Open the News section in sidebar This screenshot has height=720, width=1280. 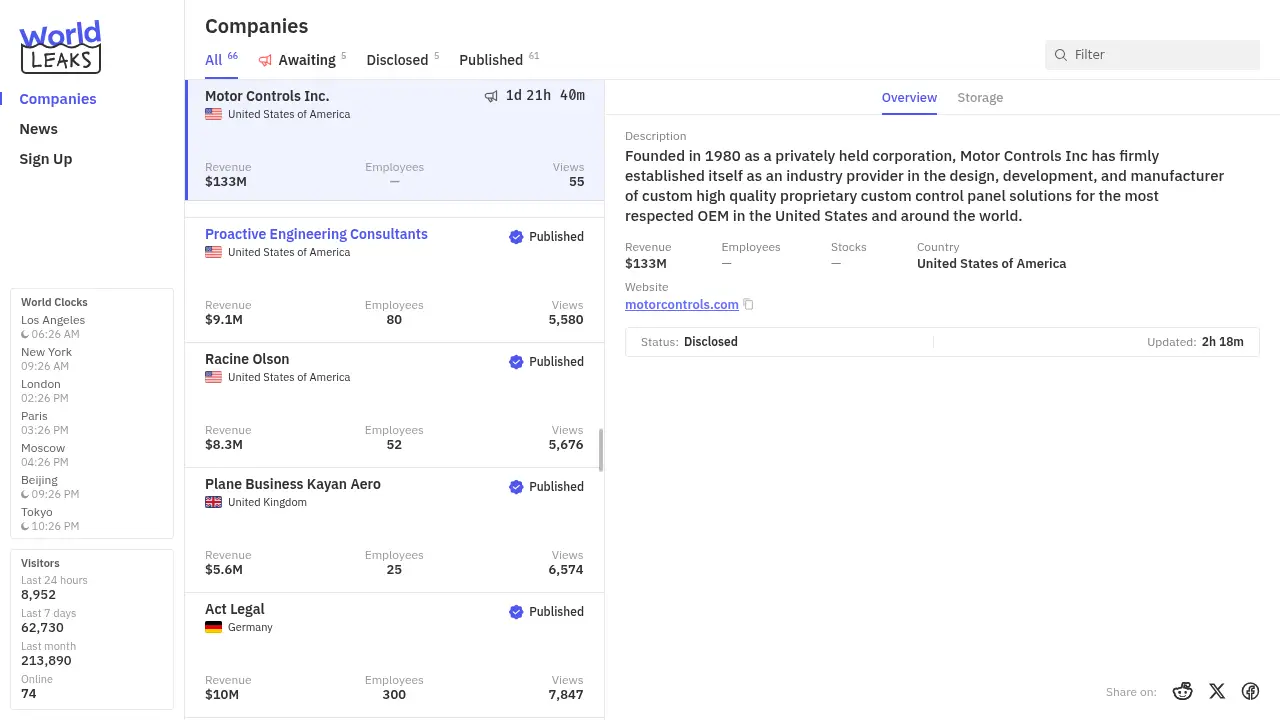(x=38, y=129)
